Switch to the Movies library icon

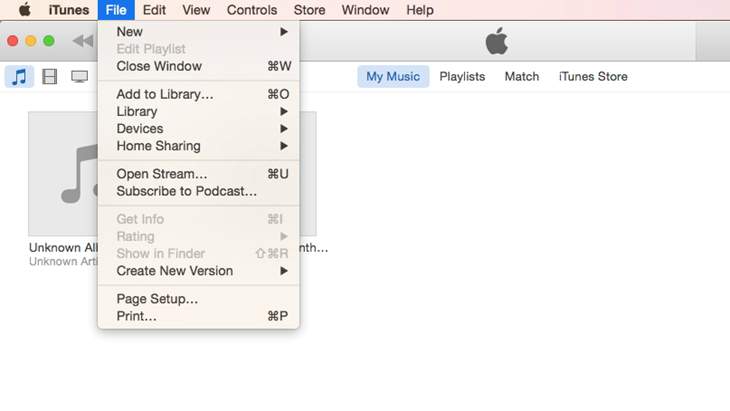tap(49, 77)
